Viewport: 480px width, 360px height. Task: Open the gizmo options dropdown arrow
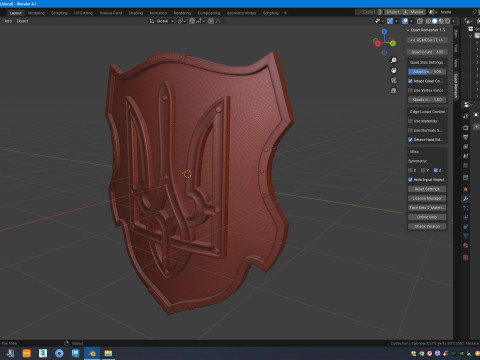[x=396, y=21]
